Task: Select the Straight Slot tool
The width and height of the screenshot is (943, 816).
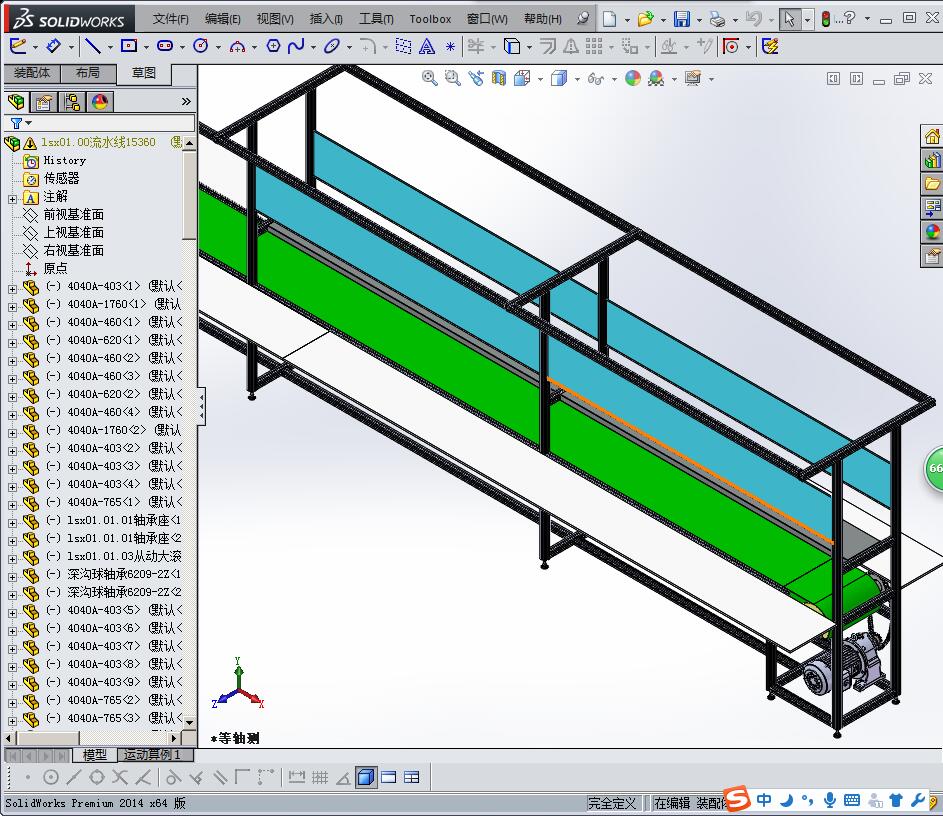Action: 165,46
